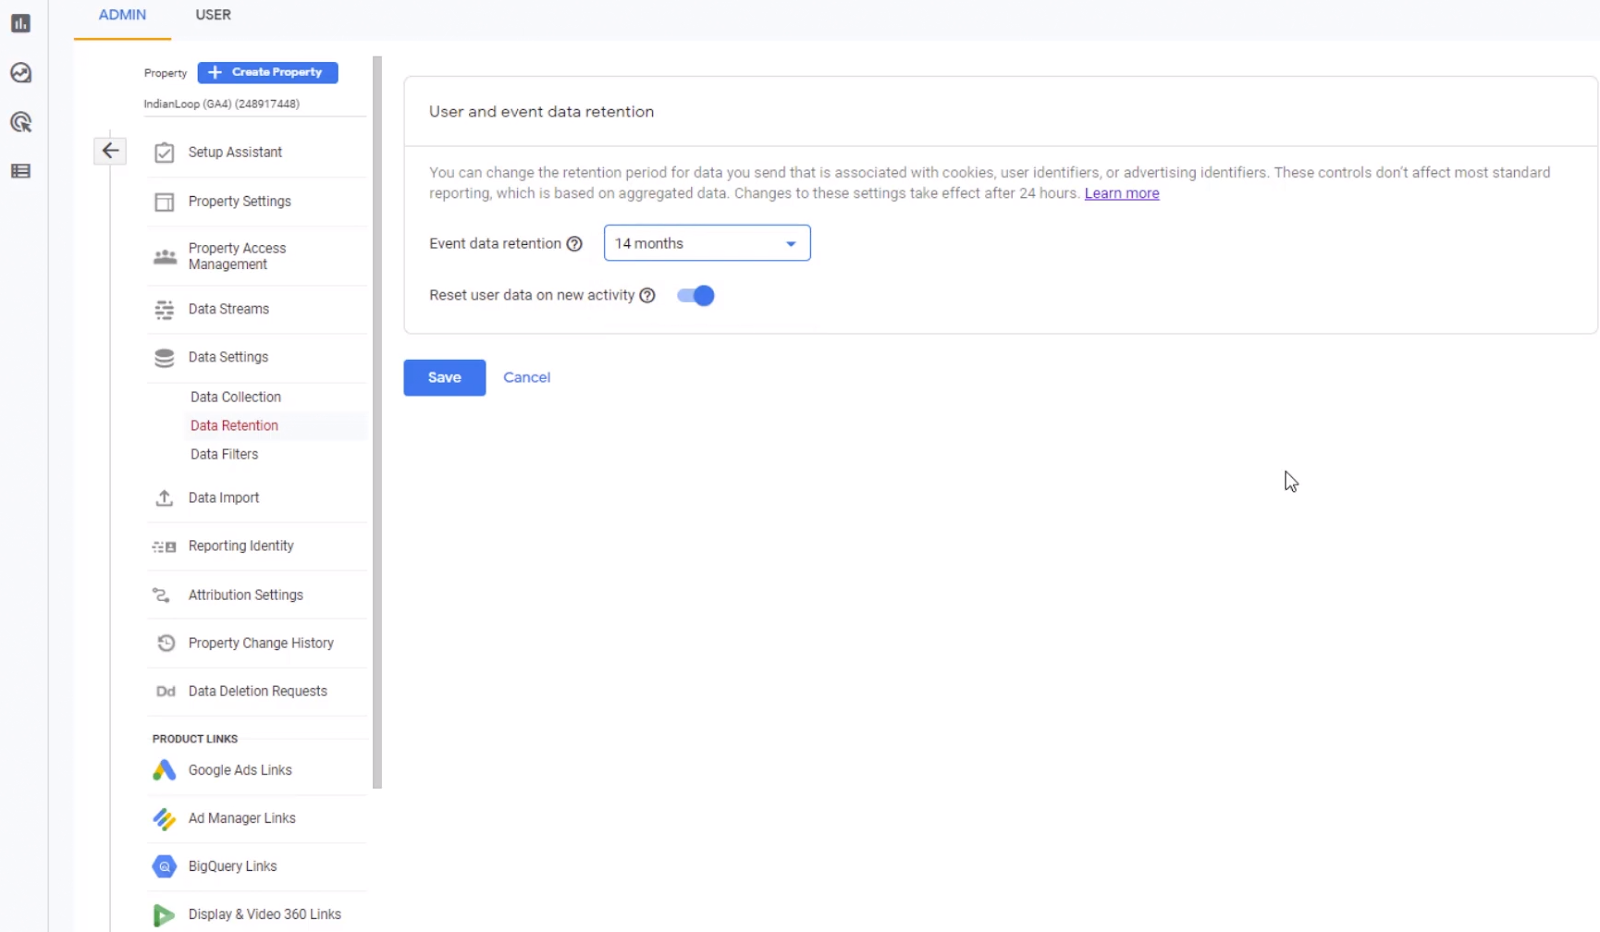
Task: Open Data Filters submenu item
Action: click(224, 454)
